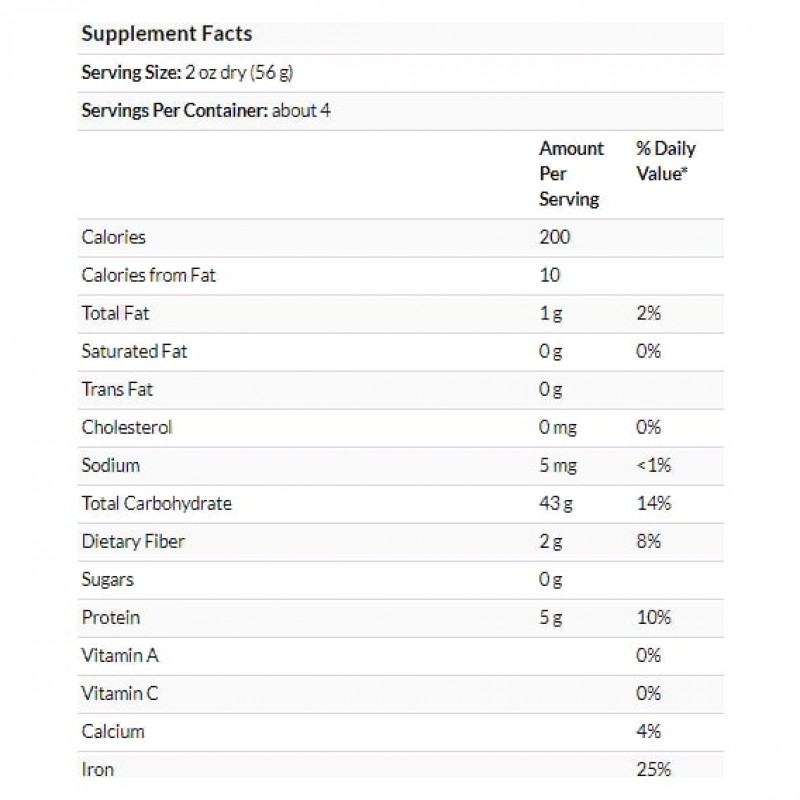Click the Sodium 5 mg amount
This screenshot has height=800, width=800.
point(556,465)
